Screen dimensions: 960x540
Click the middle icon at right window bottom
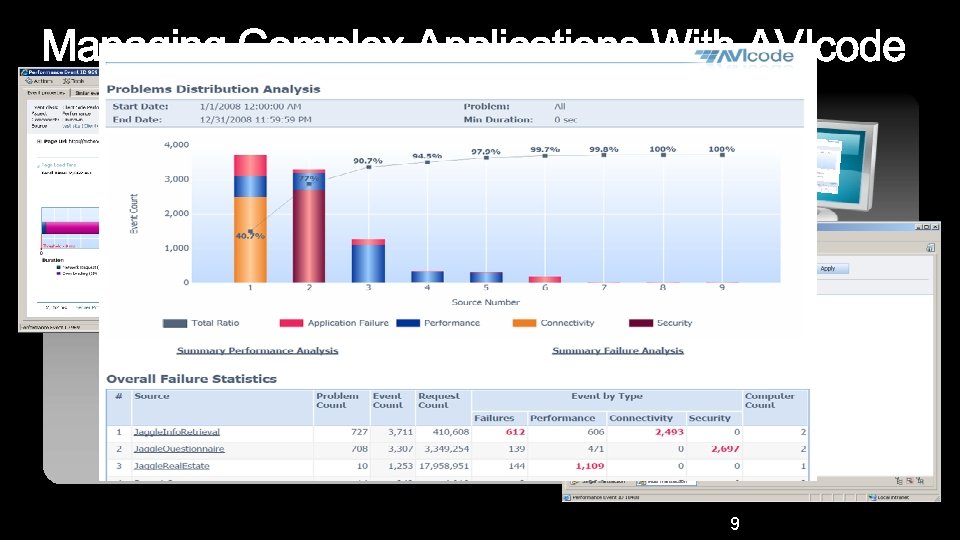tap(910, 481)
